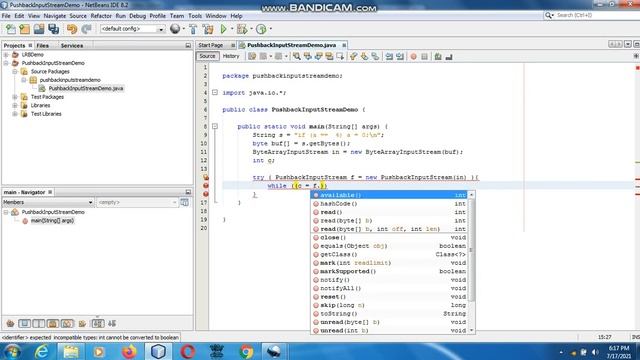Click Clean and Build Project broom icon

208,29
